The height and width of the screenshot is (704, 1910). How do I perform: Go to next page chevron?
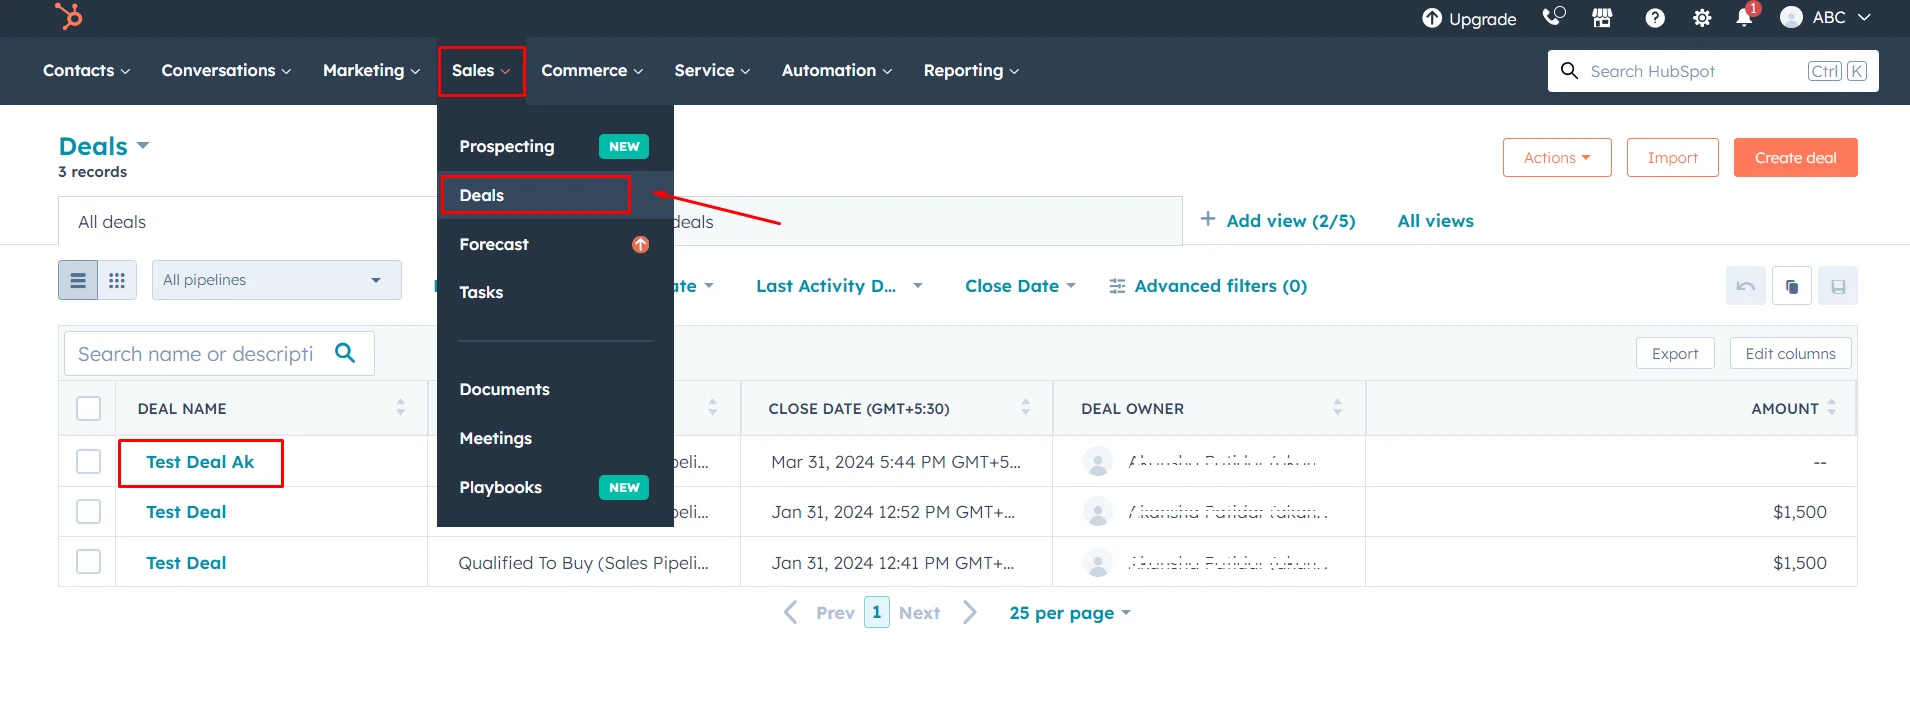969,612
